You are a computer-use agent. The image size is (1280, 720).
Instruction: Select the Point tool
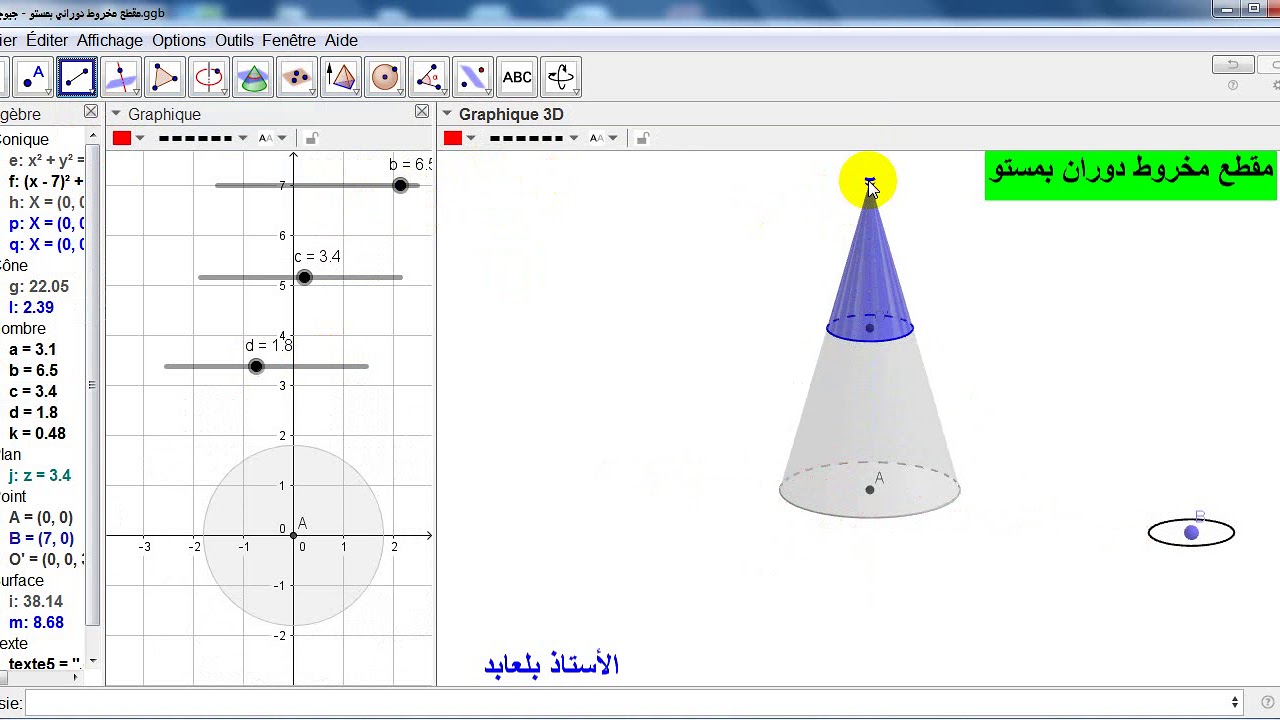coord(33,77)
